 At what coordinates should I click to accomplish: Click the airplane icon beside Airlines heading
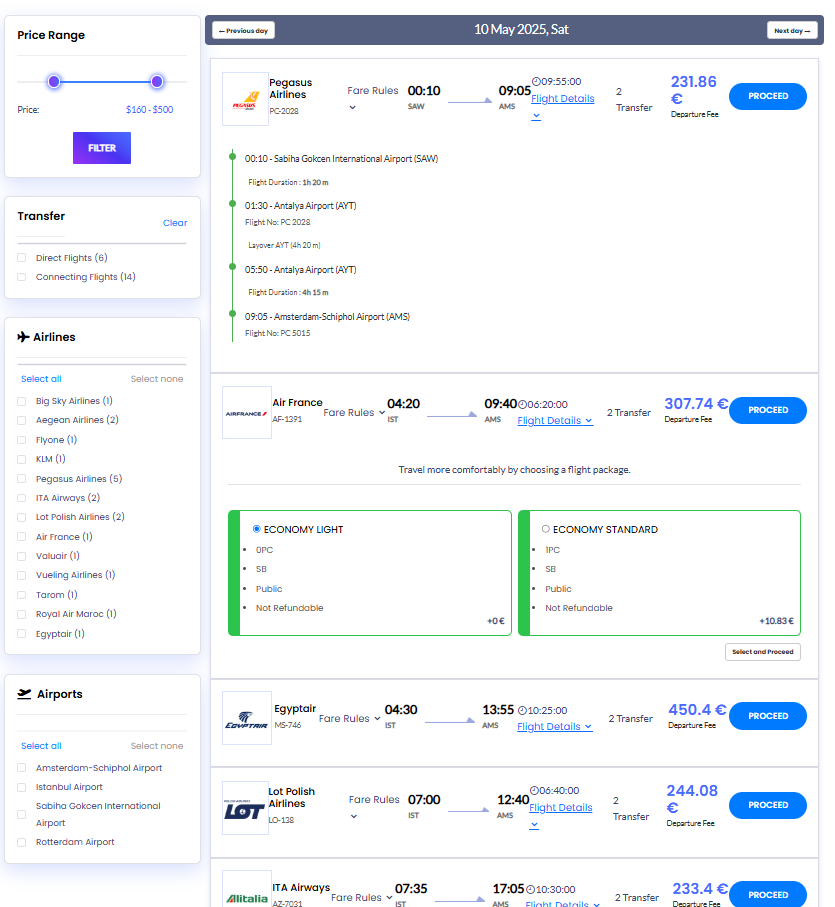pos(23,337)
